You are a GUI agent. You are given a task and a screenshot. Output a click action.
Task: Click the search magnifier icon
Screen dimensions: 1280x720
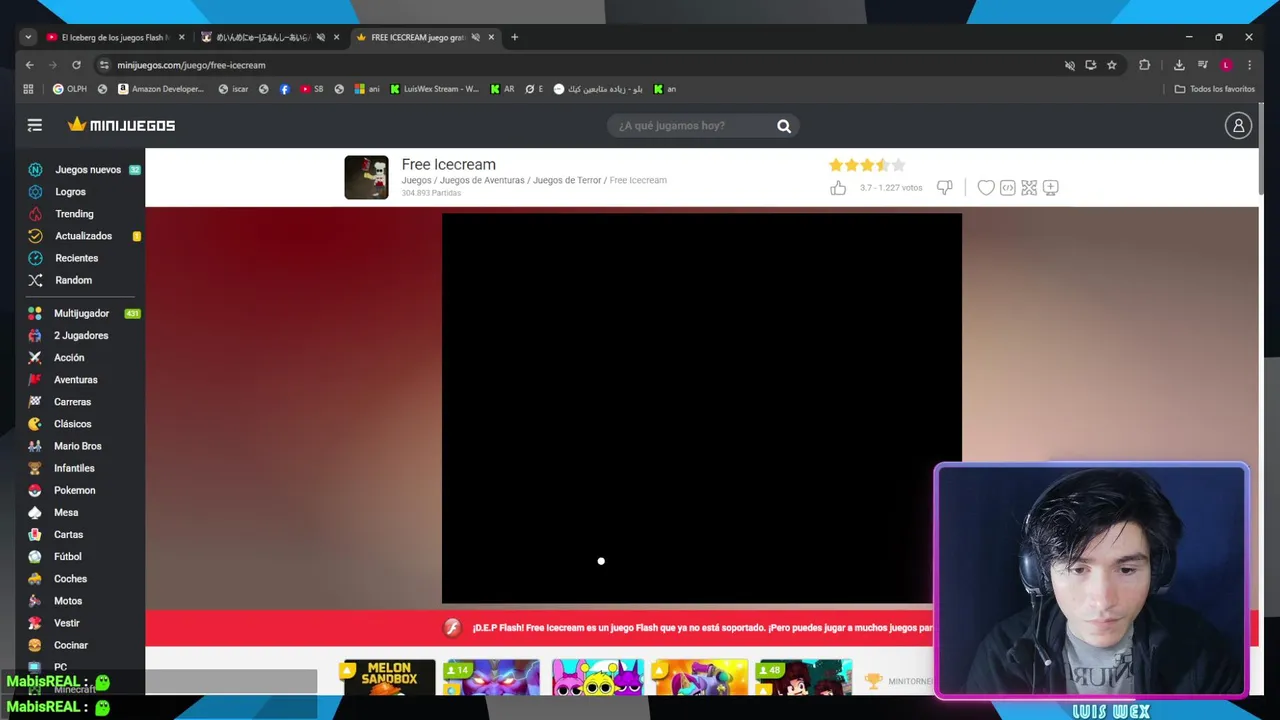tap(784, 126)
